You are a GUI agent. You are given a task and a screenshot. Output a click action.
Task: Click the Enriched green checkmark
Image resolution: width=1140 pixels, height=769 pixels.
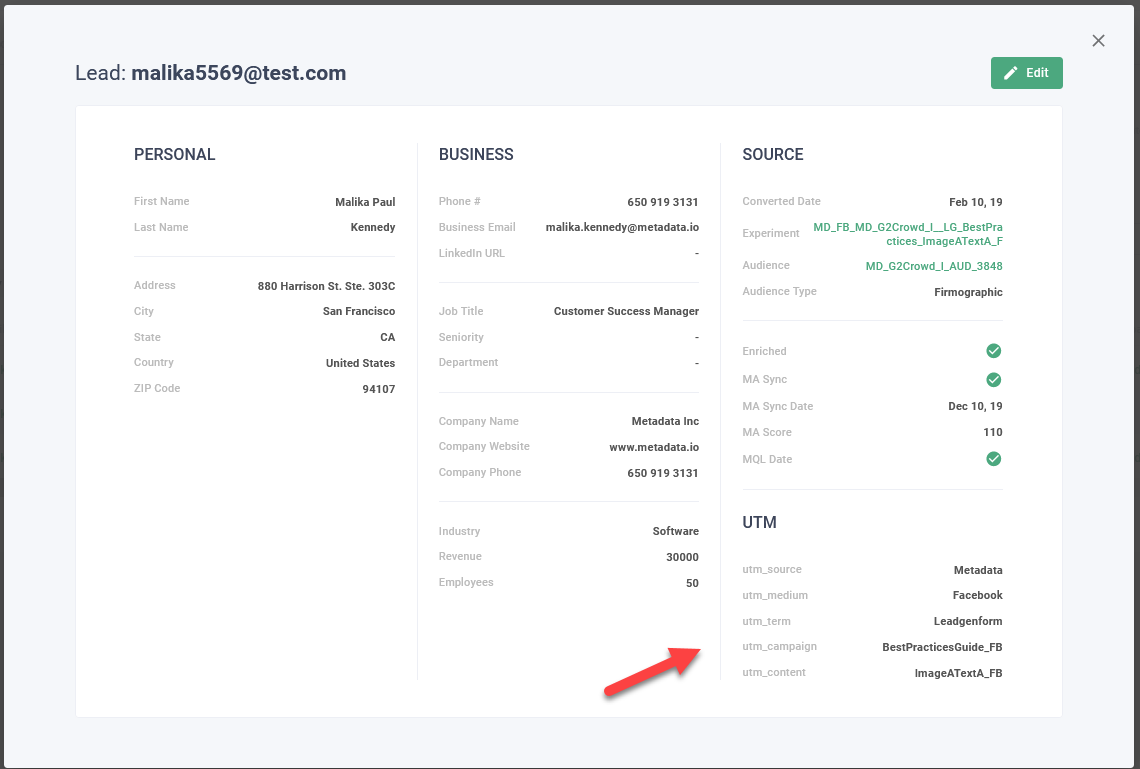coord(993,351)
